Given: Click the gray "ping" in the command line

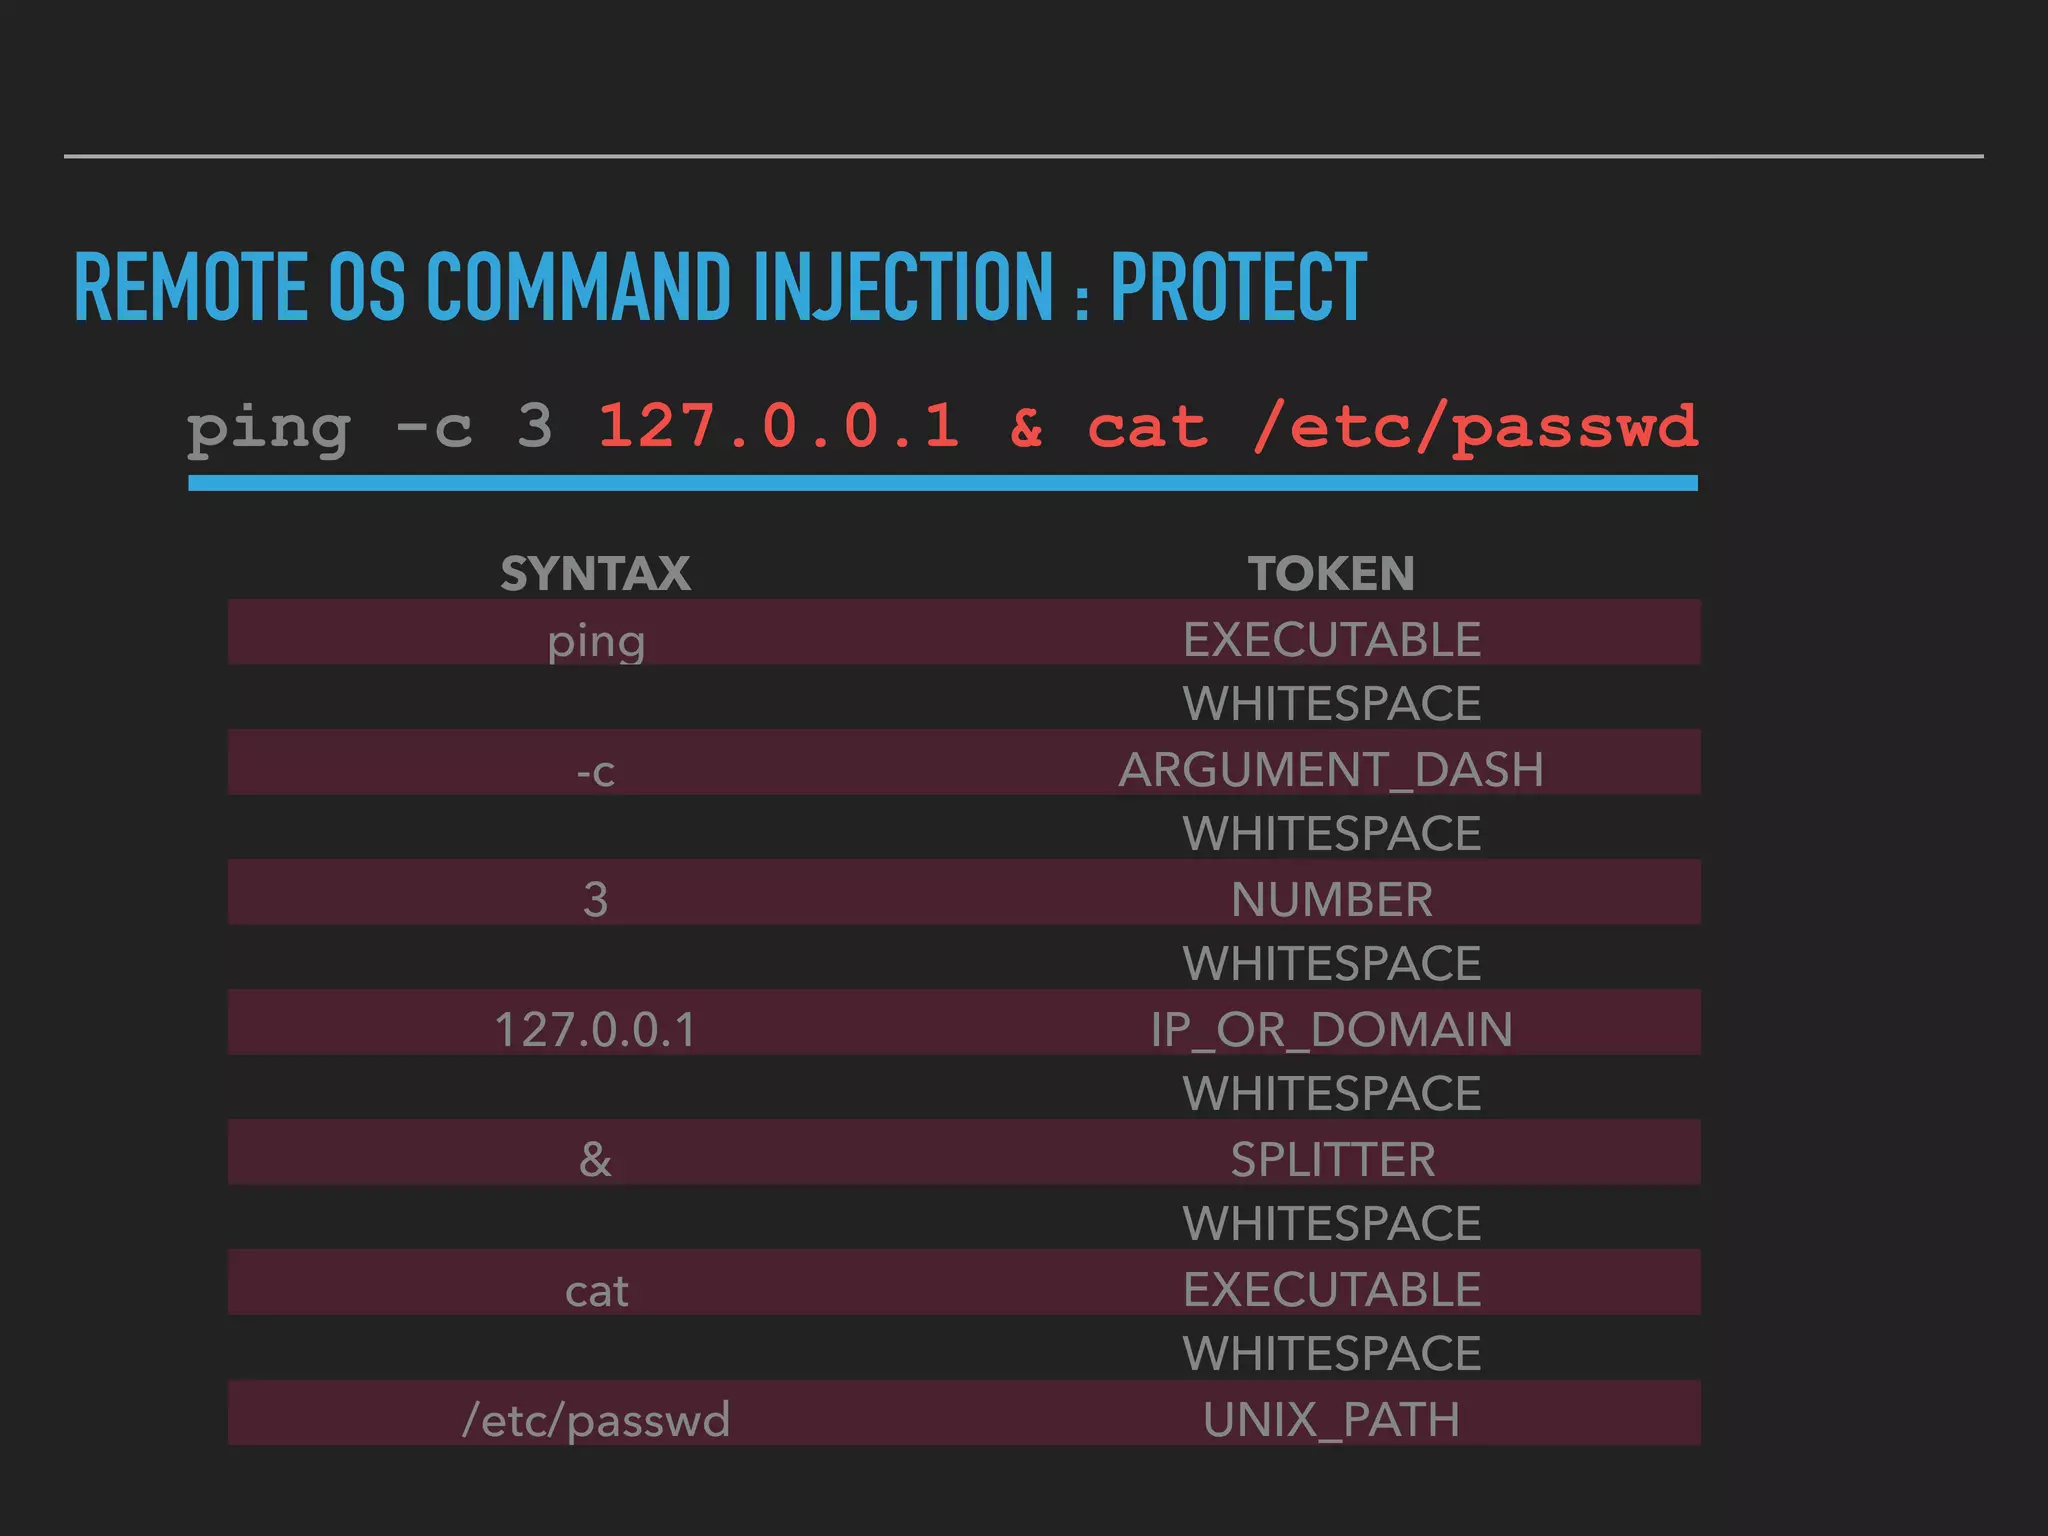Looking at the screenshot, I should coord(268,430).
